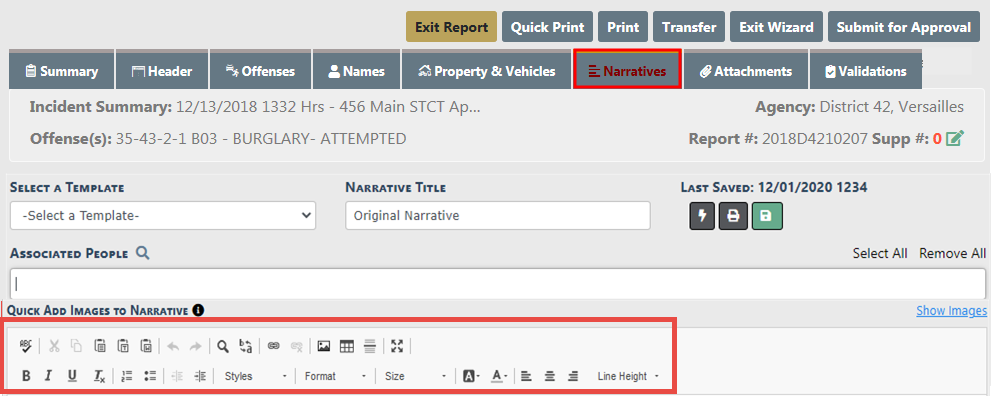Click the Show Images link
Viewport: 992px width, 396px height.
[x=952, y=311]
